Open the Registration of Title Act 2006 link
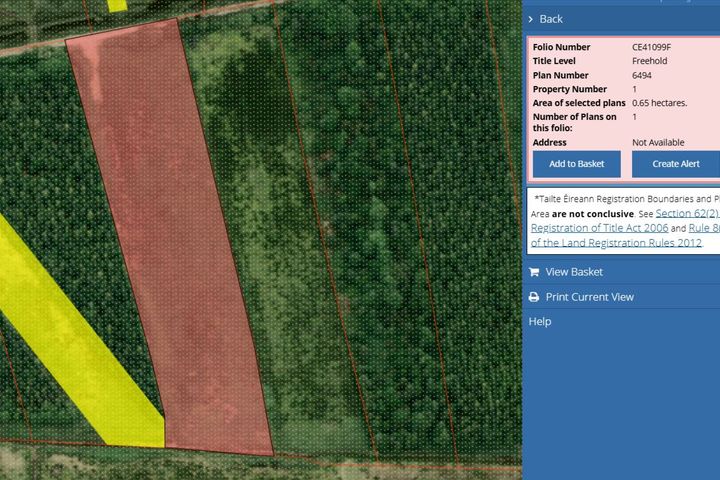The height and width of the screenshot is (480, 720). pyautogui.click(x=599, y=228)
